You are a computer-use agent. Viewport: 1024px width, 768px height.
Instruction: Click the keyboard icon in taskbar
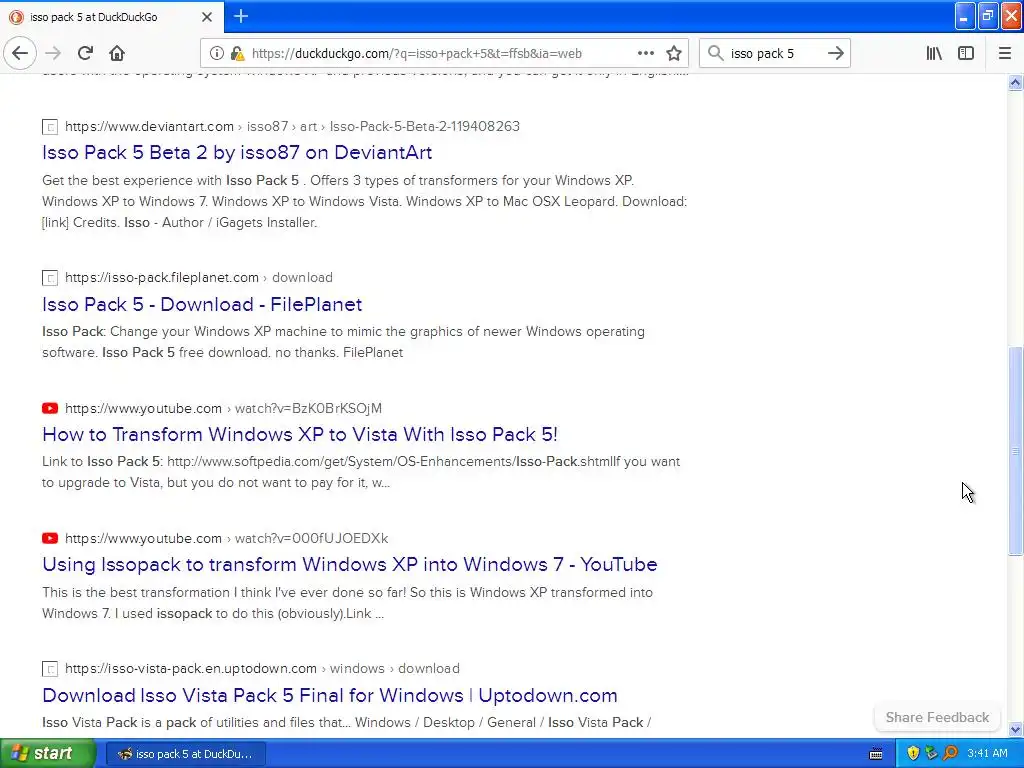click(876, 754)
